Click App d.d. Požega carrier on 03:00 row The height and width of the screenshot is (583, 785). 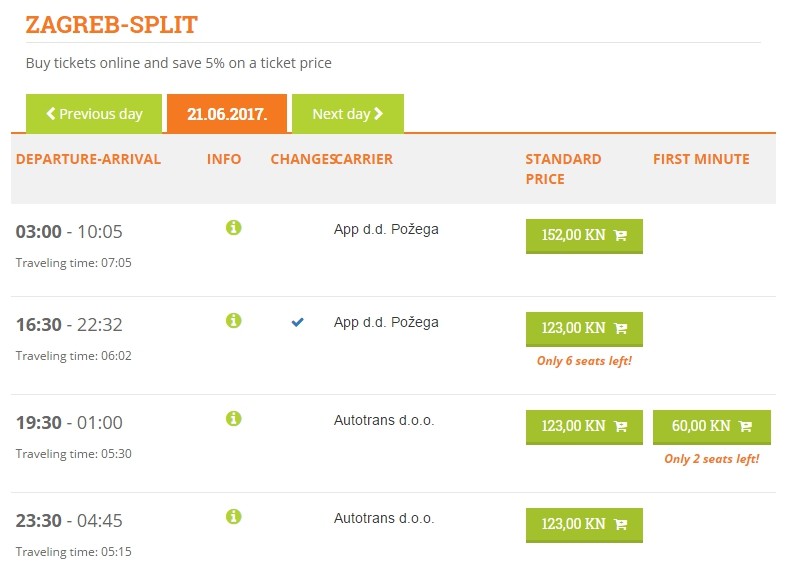click(386, 229)
